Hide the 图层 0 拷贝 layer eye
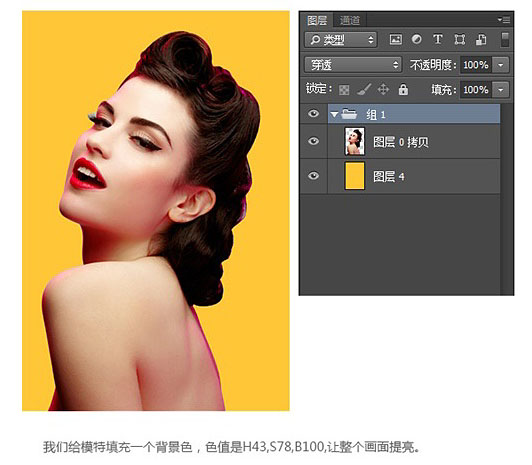 (x=314, y=141)
